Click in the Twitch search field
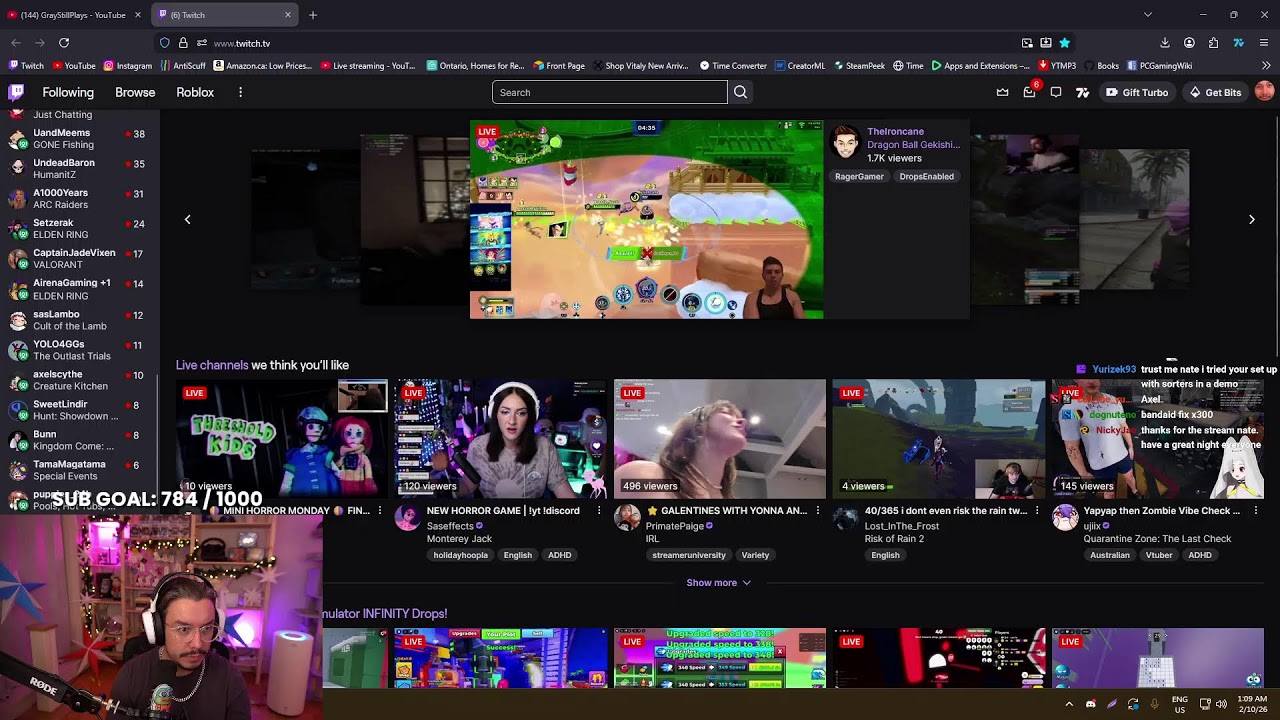The width and height of the screenshot is (1280, 720). coord(609,92)
